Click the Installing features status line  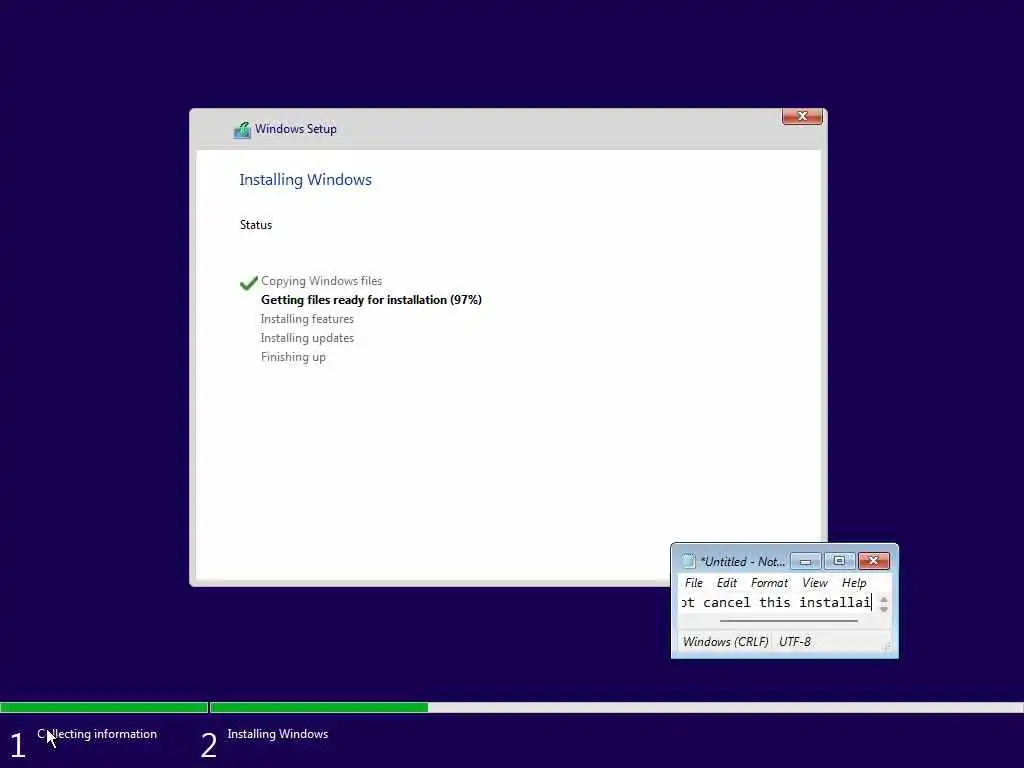click(307, 319)
